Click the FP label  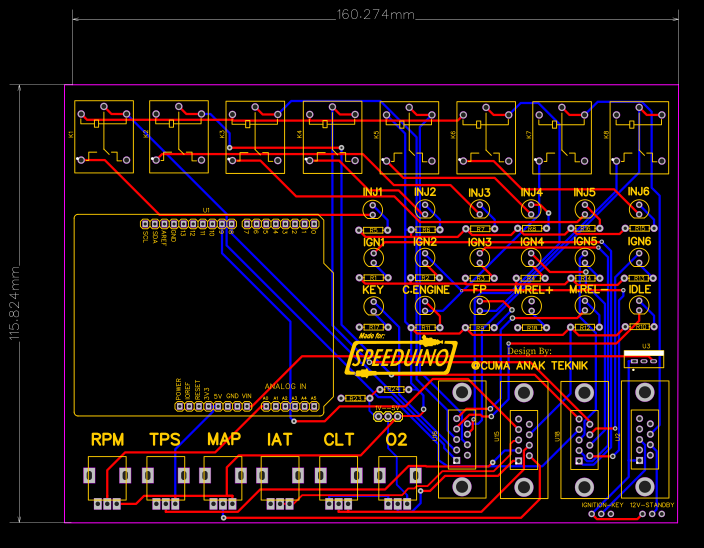click(x=479, y=289)
